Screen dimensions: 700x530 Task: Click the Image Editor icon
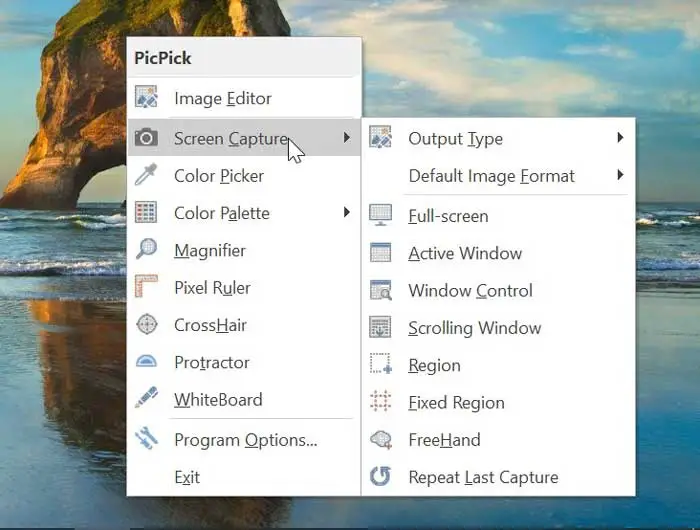pyautogui.click(x=146, y=98)
